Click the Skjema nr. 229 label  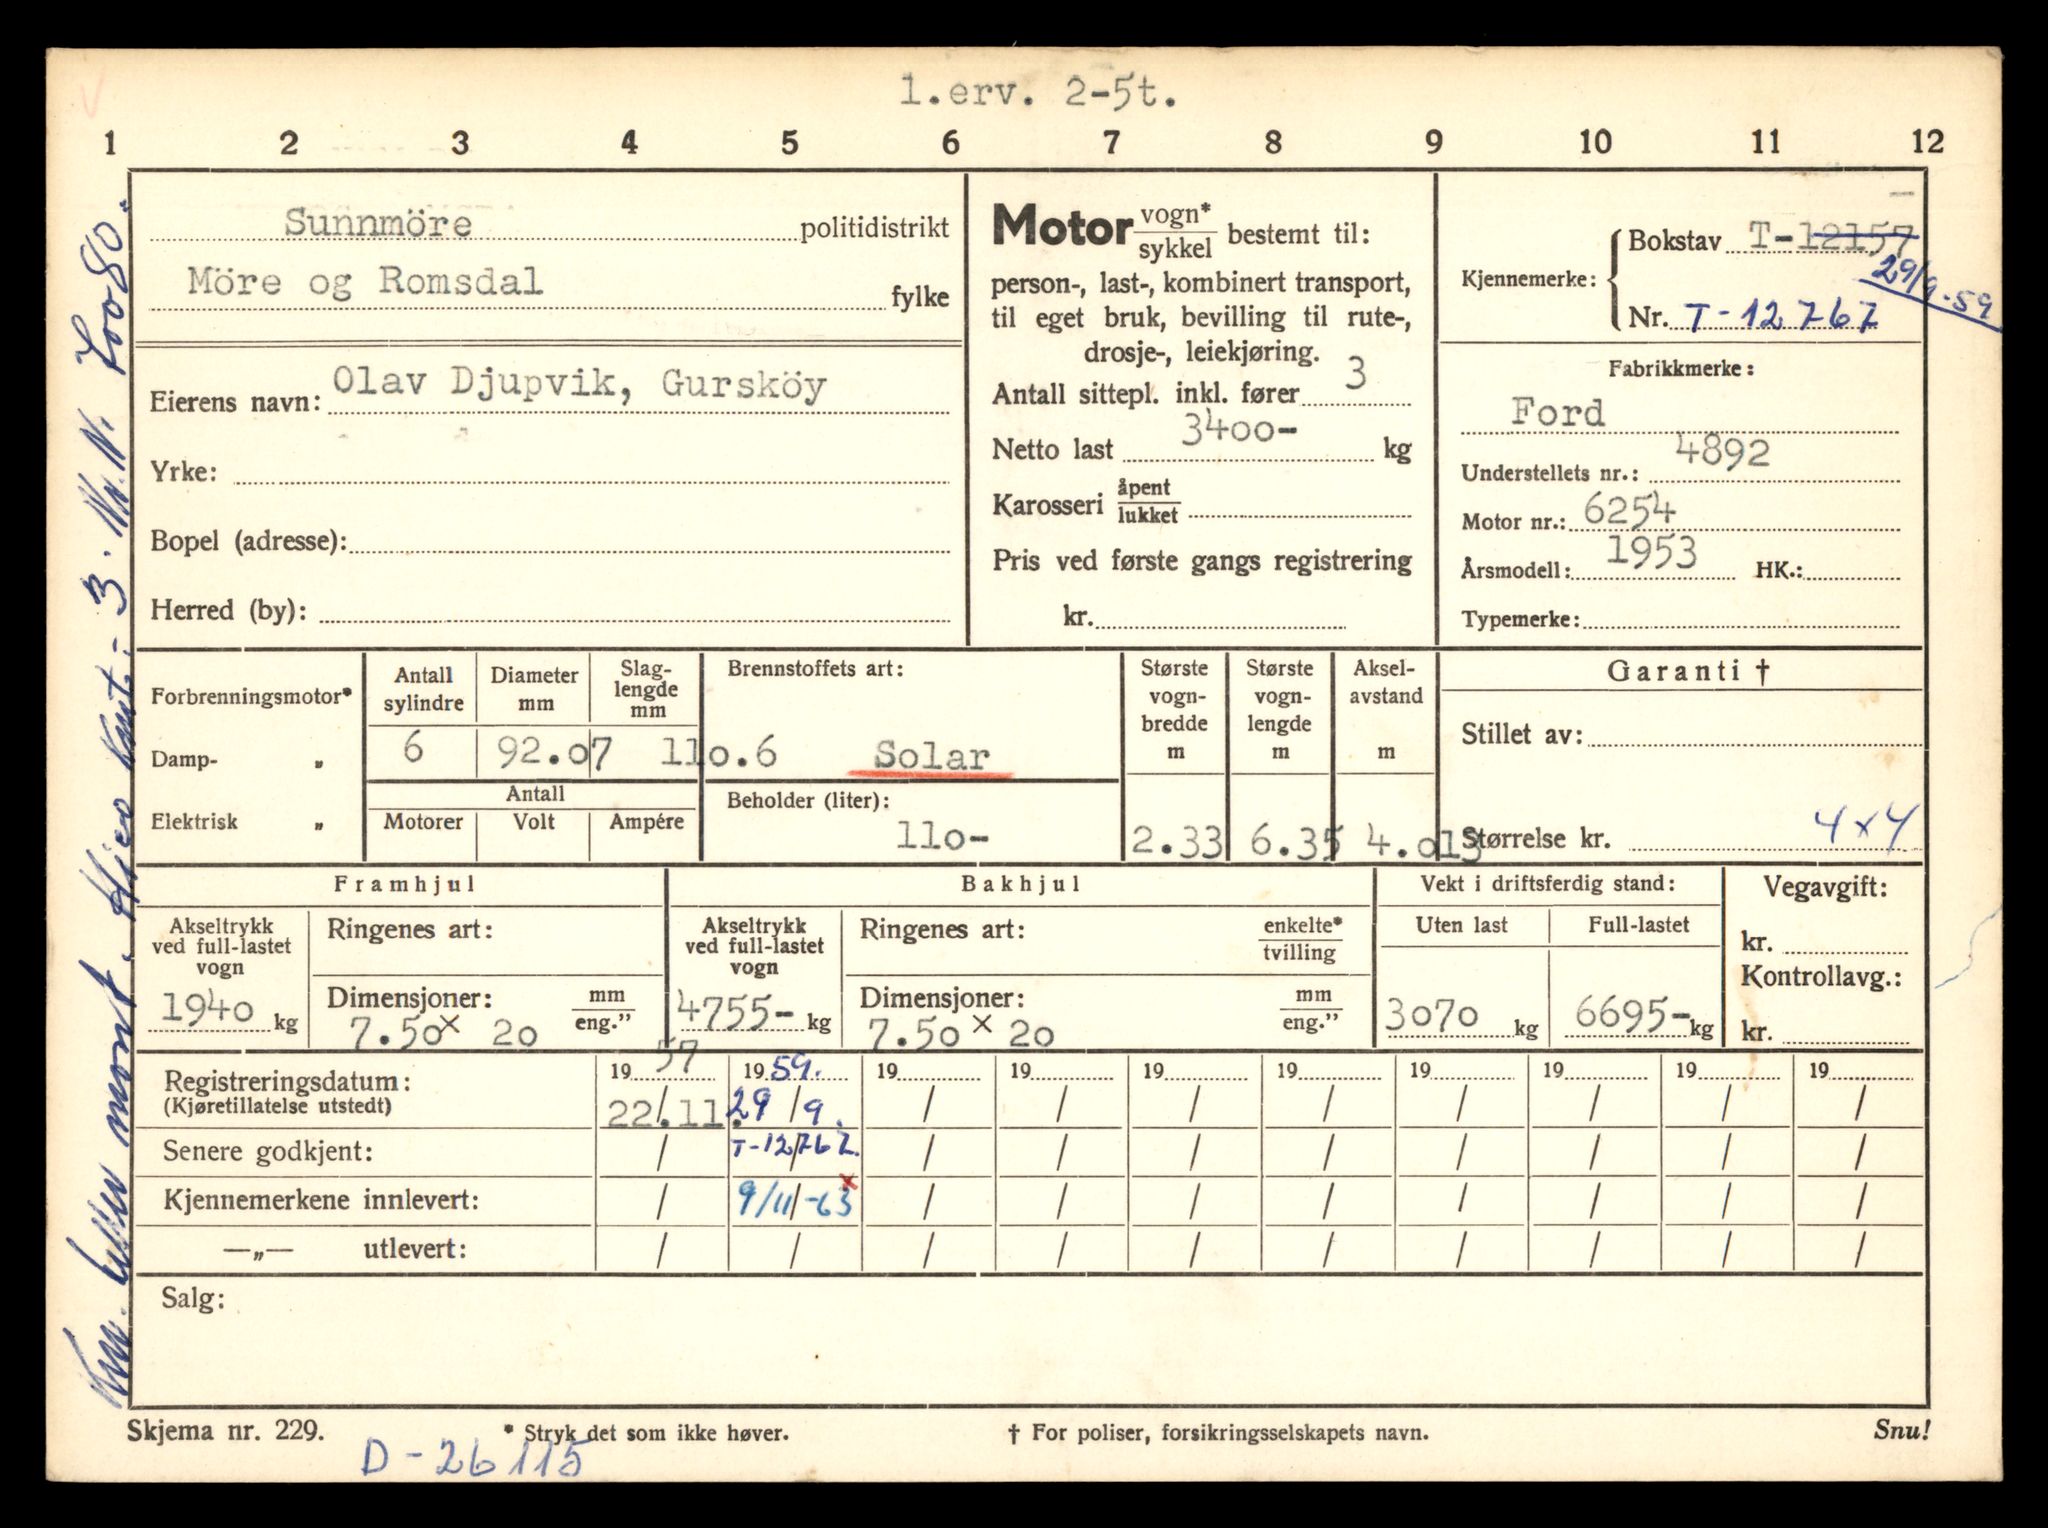(226, 1431)
